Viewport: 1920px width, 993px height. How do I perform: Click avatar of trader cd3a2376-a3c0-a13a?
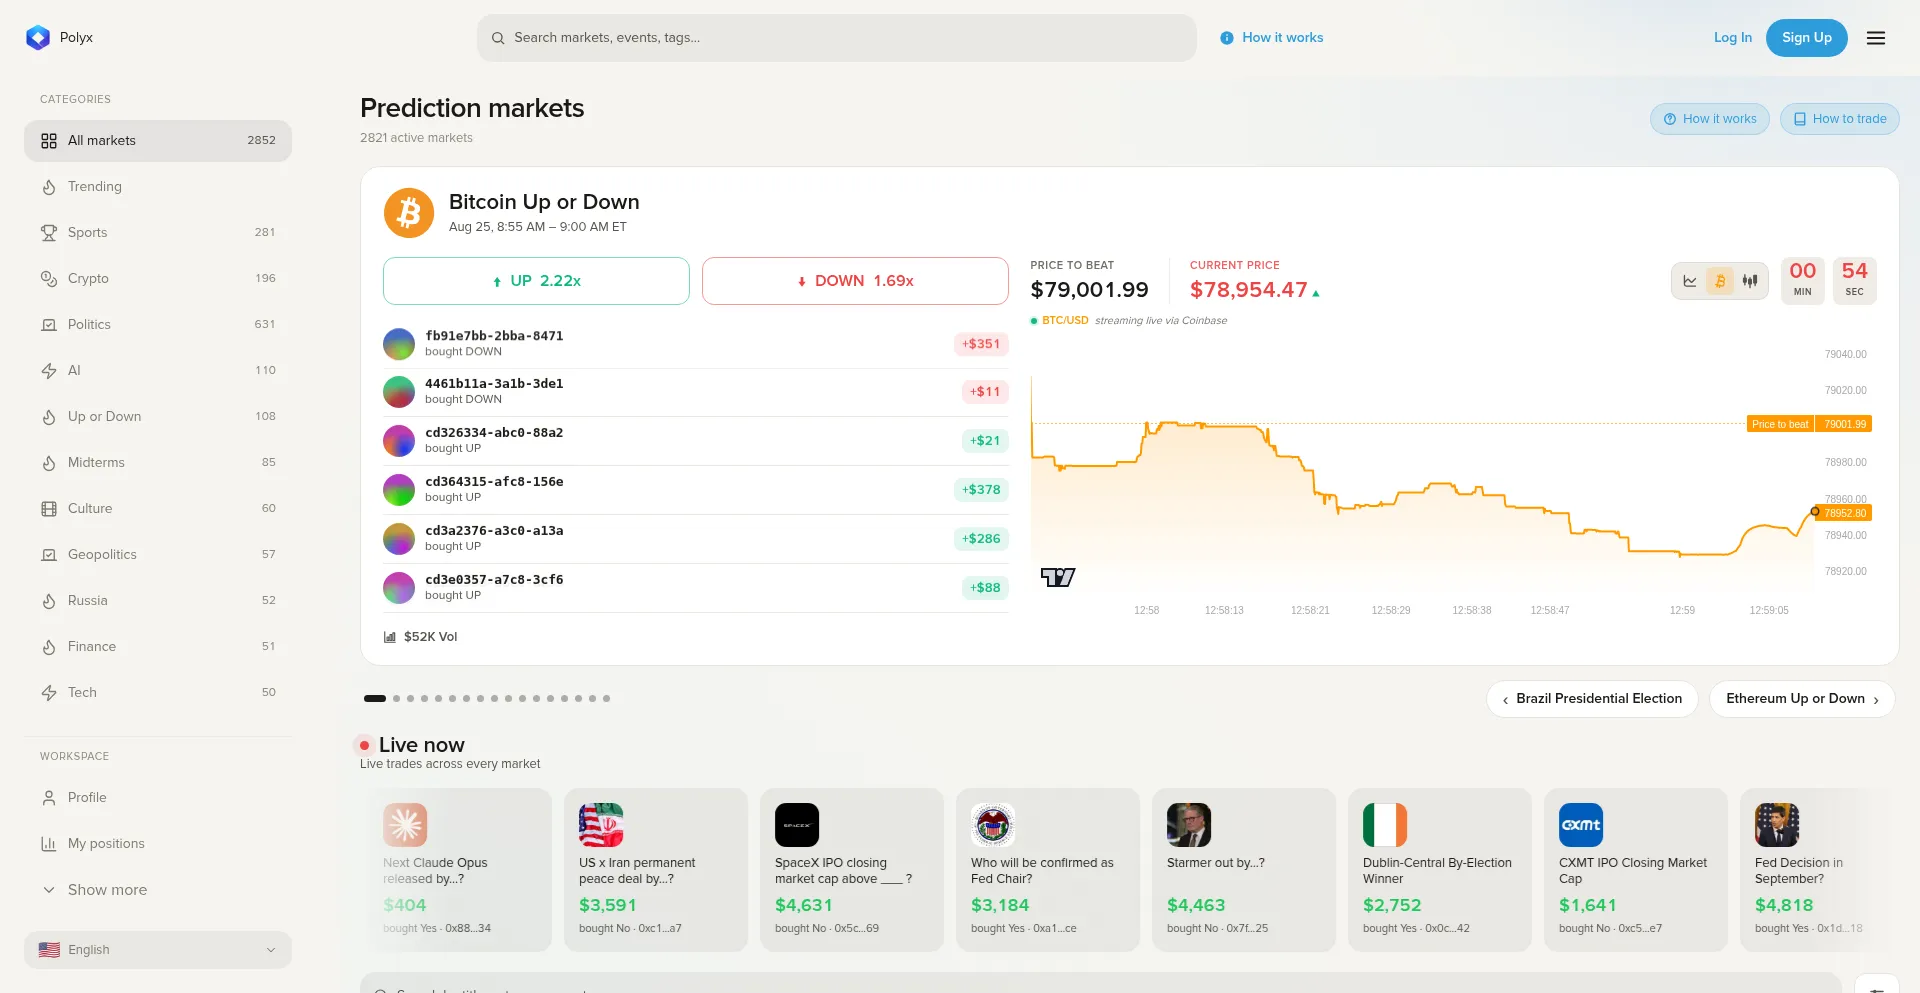399,539
